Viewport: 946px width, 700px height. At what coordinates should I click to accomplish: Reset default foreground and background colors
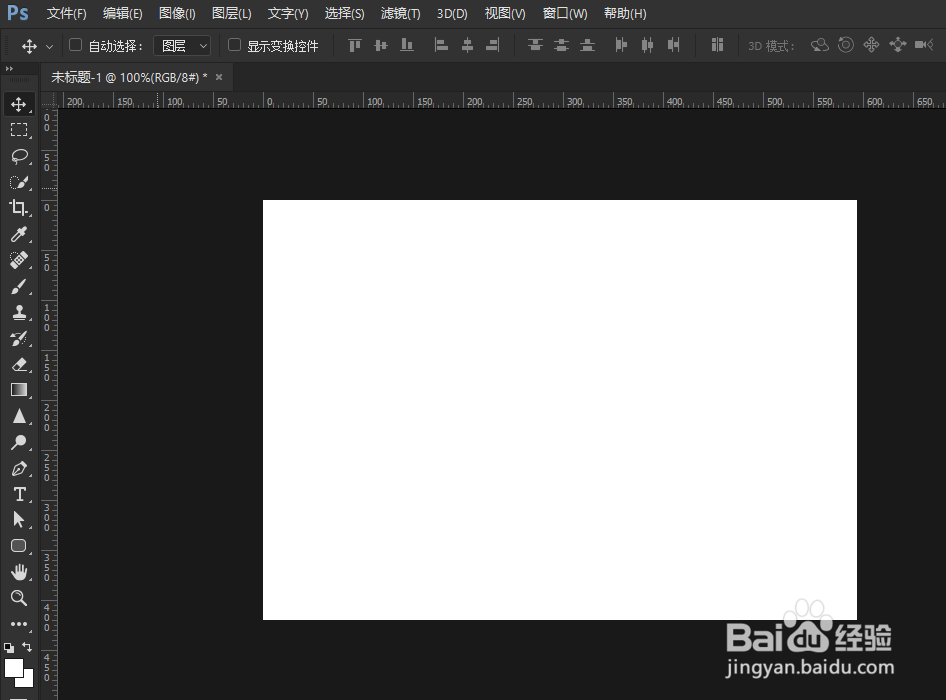click(8, 648)
